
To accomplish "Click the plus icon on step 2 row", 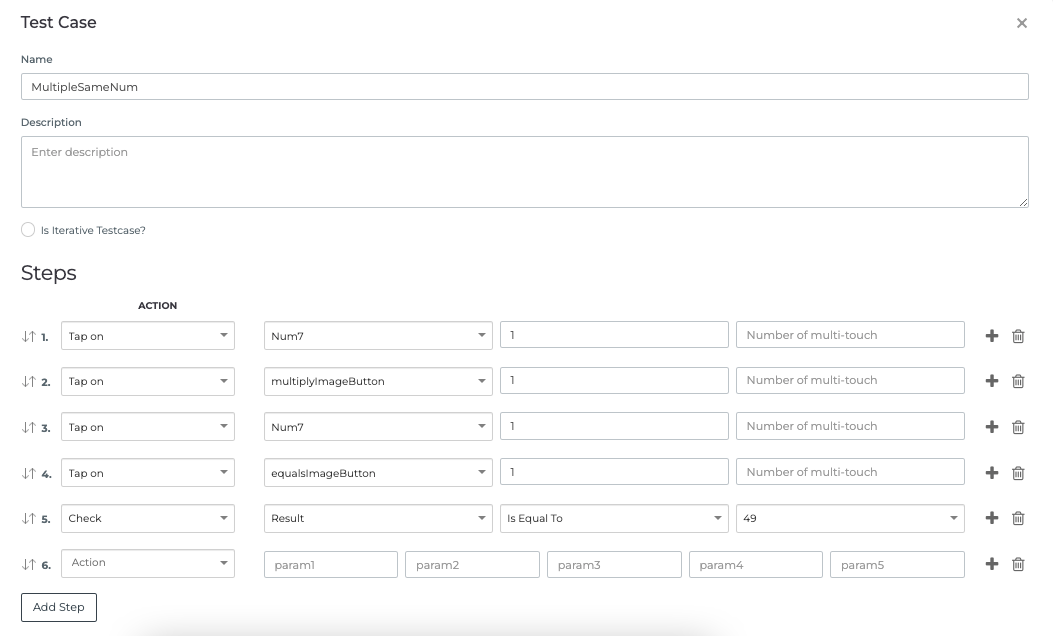I will pyautogui.click(x=991, y=381).
